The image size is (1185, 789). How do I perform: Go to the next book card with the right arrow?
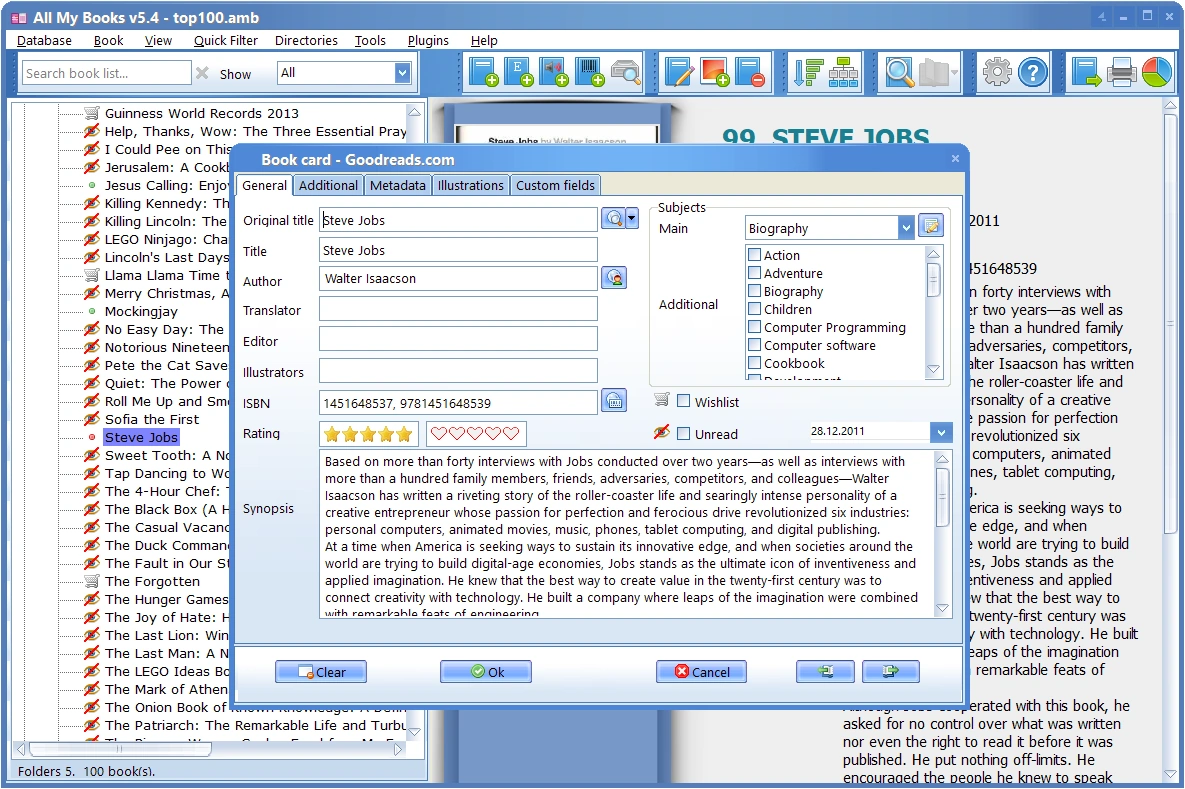[x=890, y=671]
